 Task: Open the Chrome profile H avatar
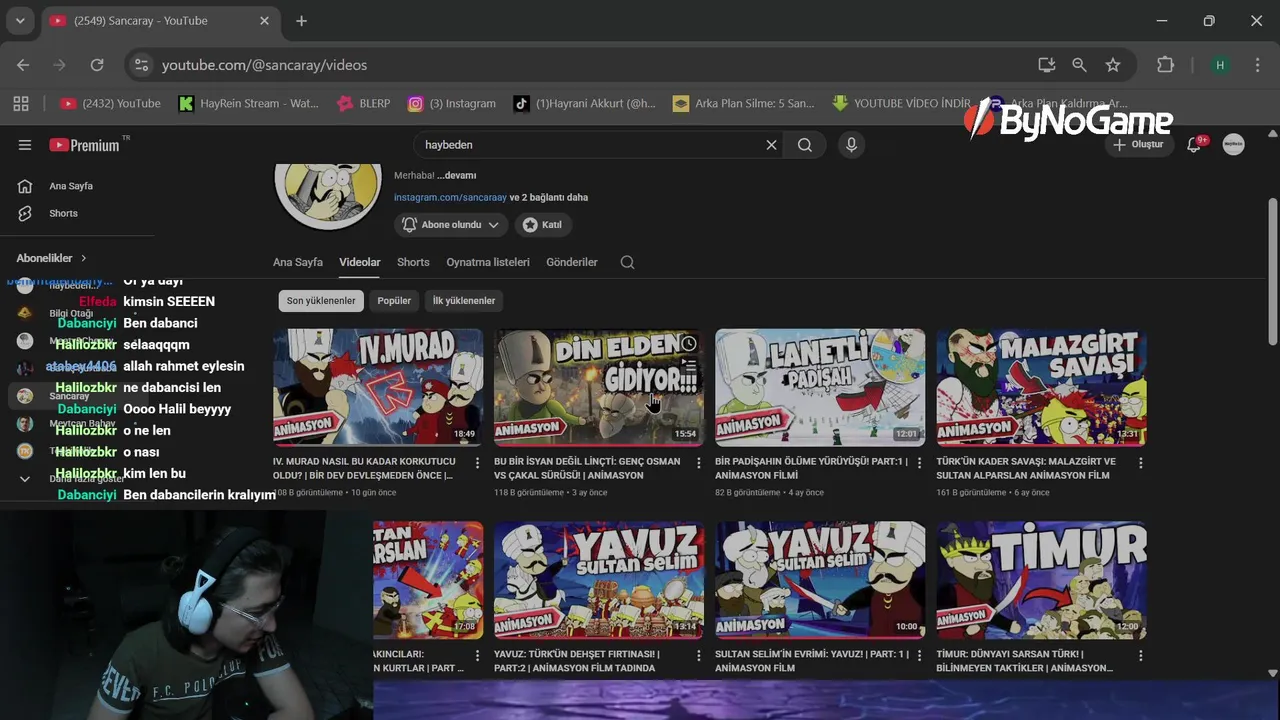(1220, 65)
